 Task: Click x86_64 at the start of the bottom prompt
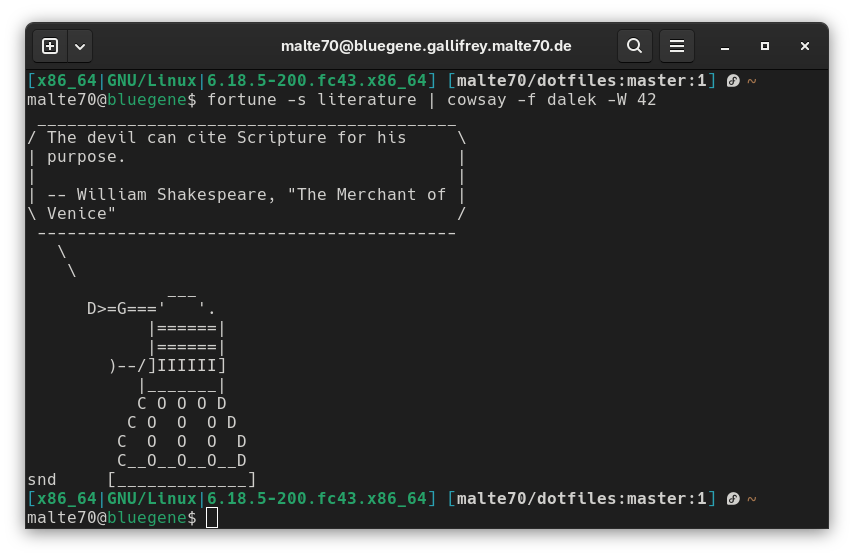click(x=67, y=498)
